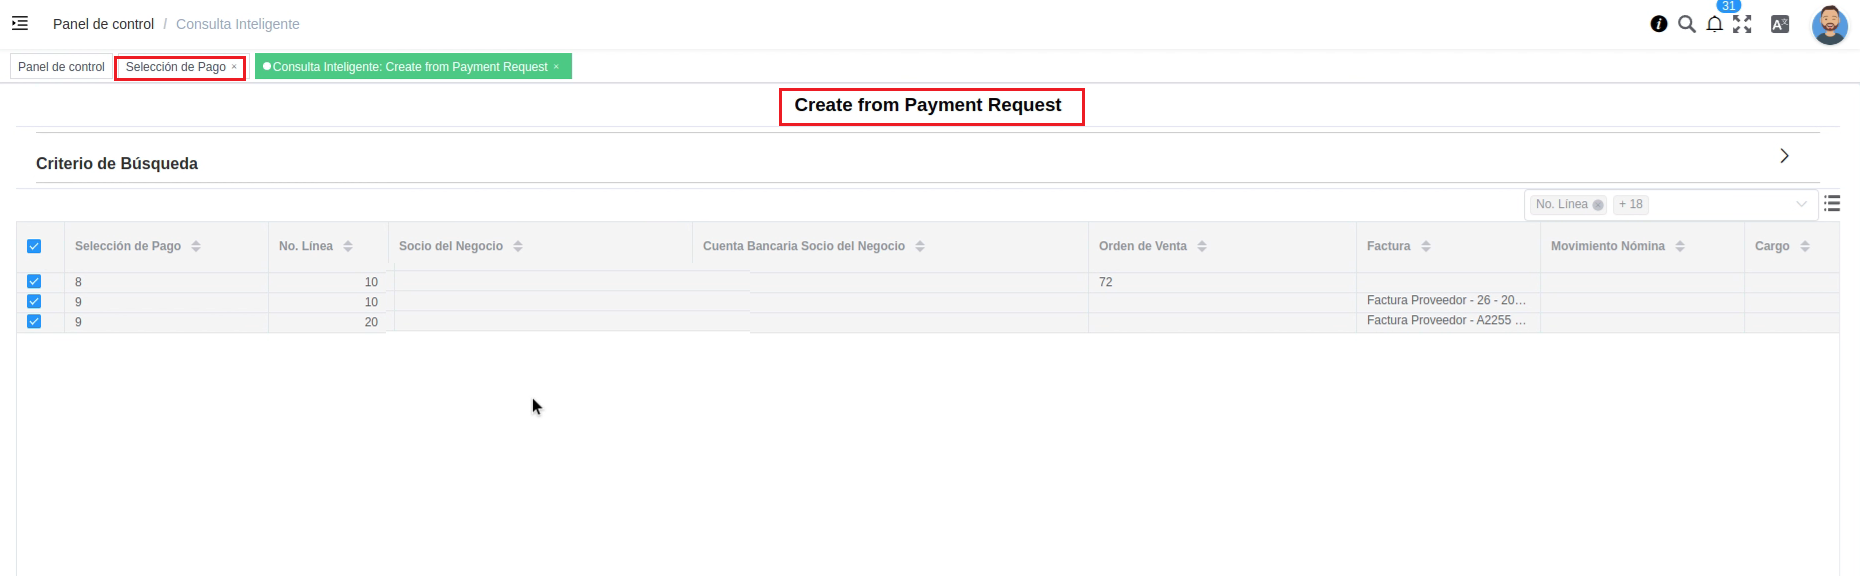Screen dimensions: 1860x576
Task: Sort by Selección de Pago column
Action: [x=196, y=246]
